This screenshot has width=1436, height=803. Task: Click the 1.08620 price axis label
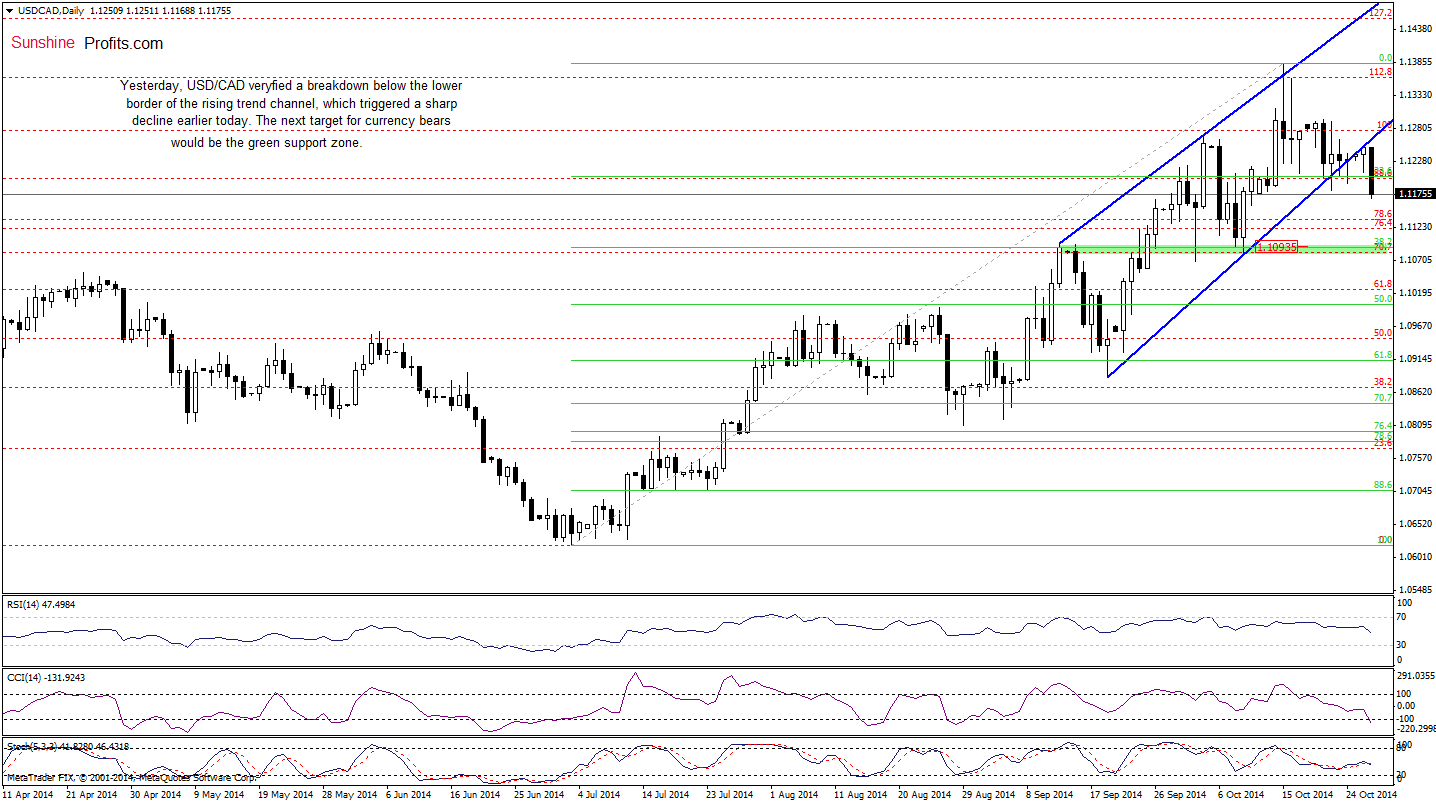pyautogui.click(x=1415, y=392)
